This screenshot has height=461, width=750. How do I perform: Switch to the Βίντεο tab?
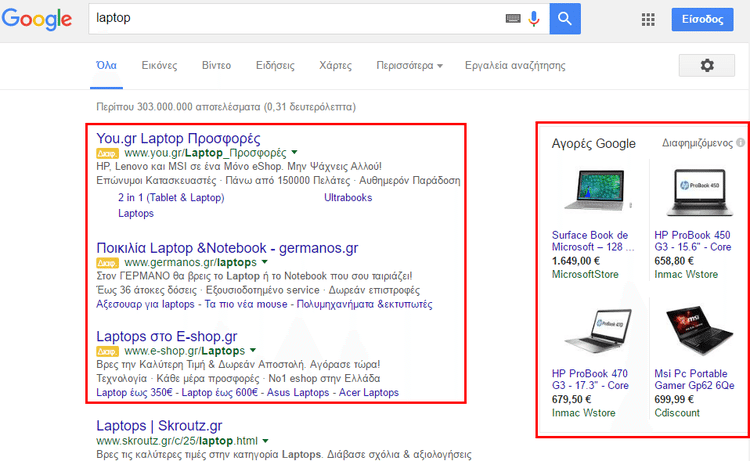pyautogui.click(x=216, y=66)
